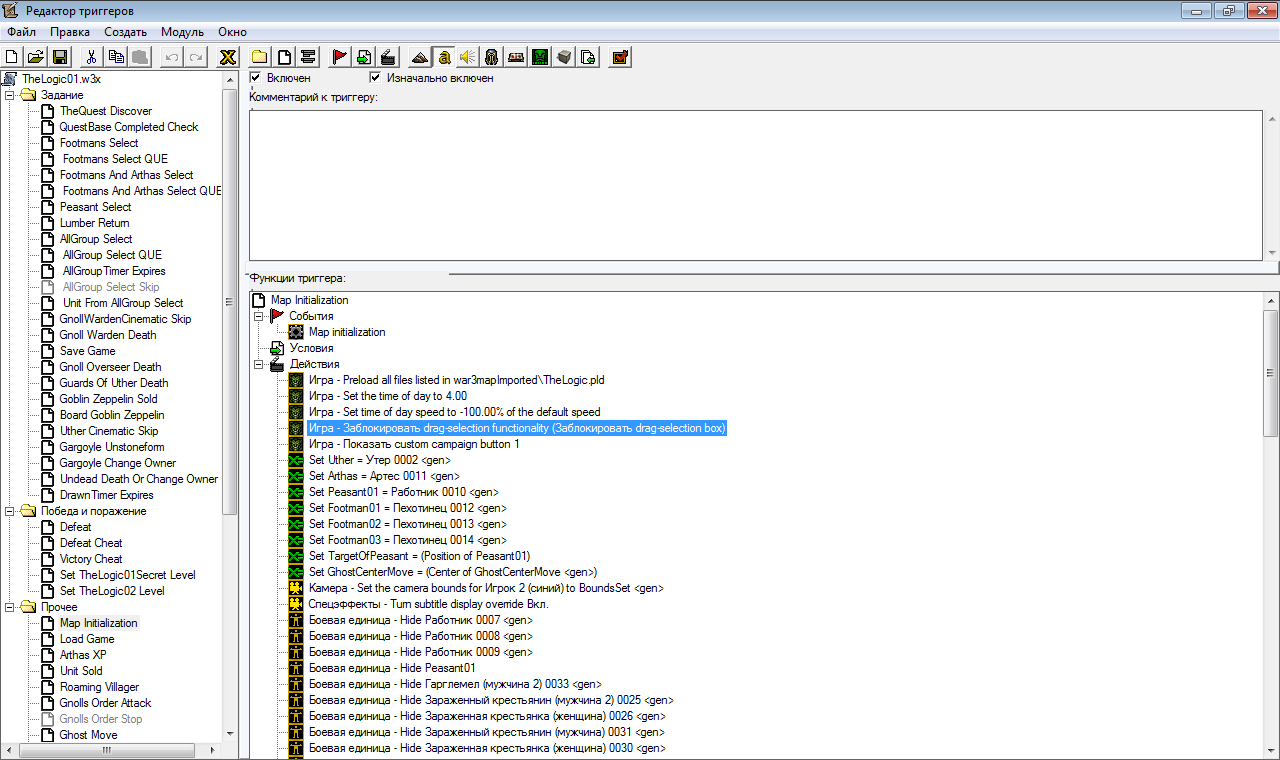Toggle the Изначально включен checkbox
Image resolution: width=1280 pixels, height=760 pixels.
pyautogui.click(x=376, y=78)
